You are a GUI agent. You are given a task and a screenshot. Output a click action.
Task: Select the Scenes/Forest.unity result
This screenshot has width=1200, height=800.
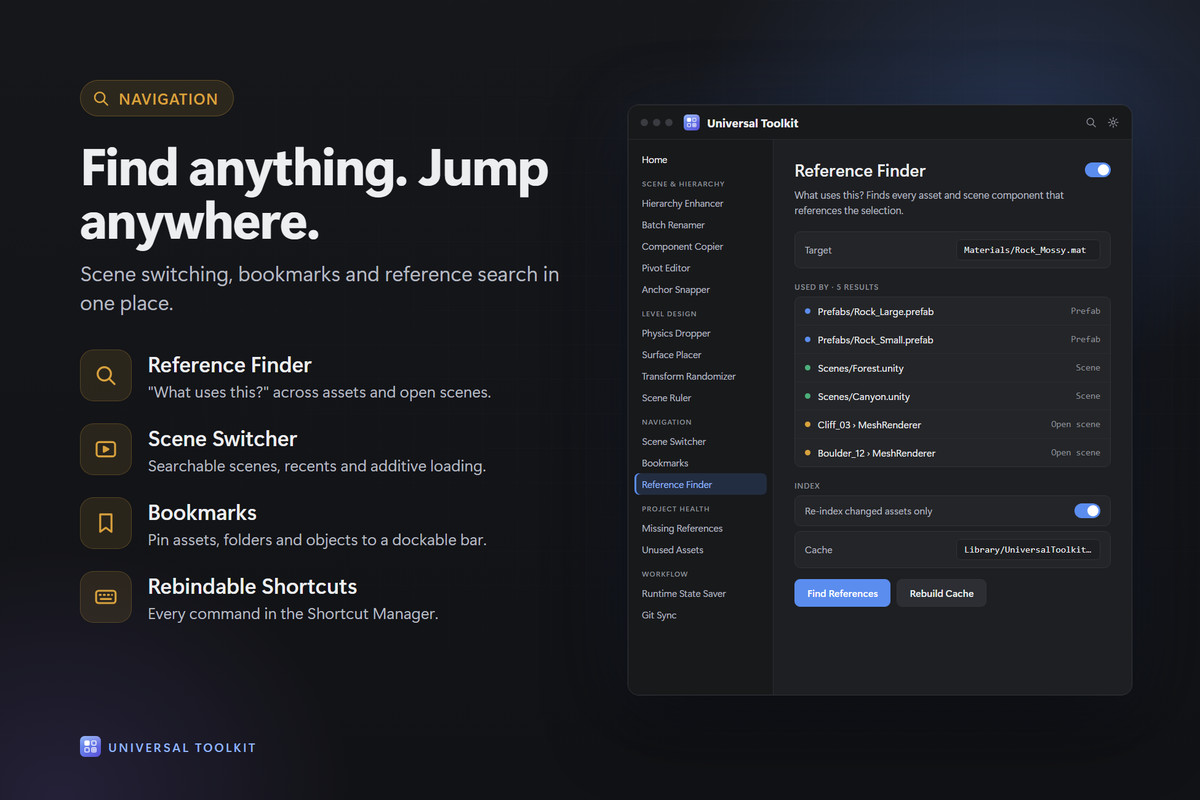952,368
